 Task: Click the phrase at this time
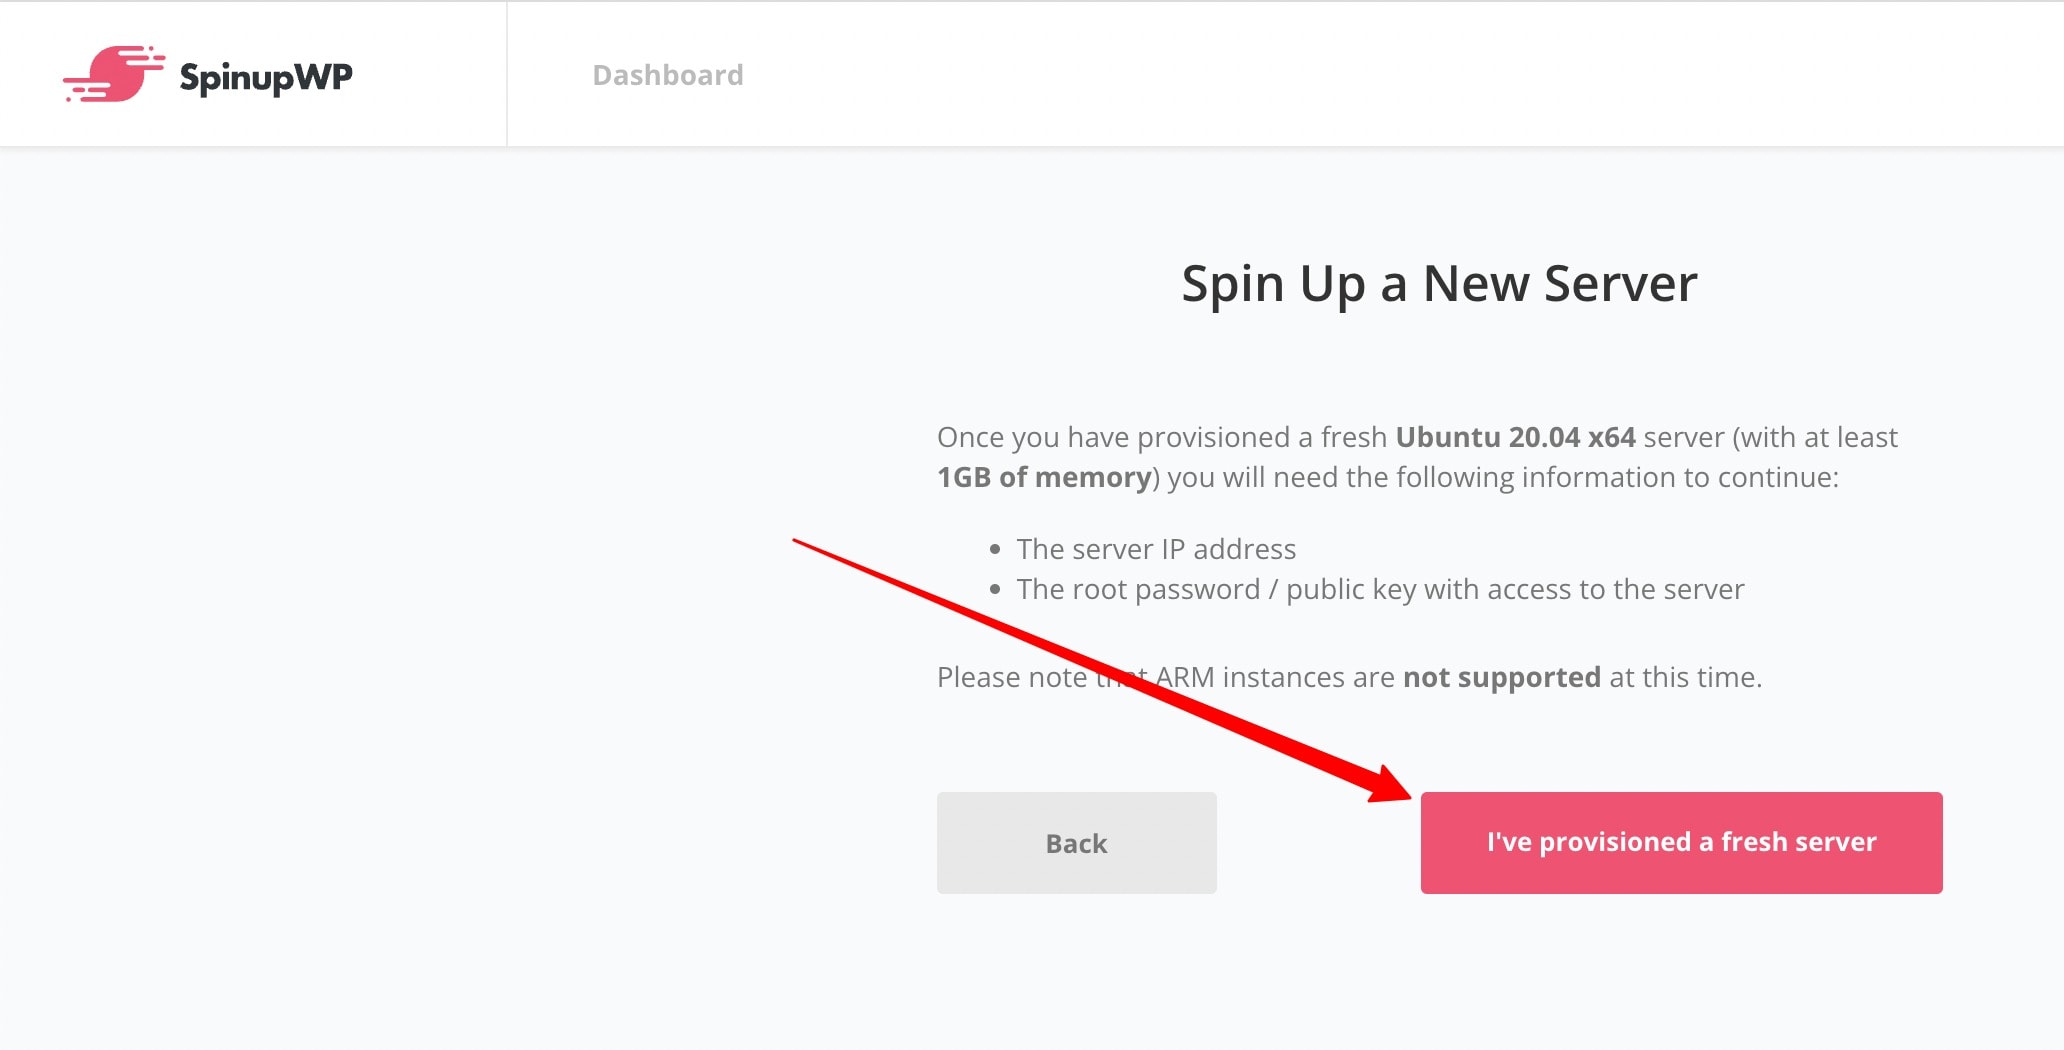1685,678
